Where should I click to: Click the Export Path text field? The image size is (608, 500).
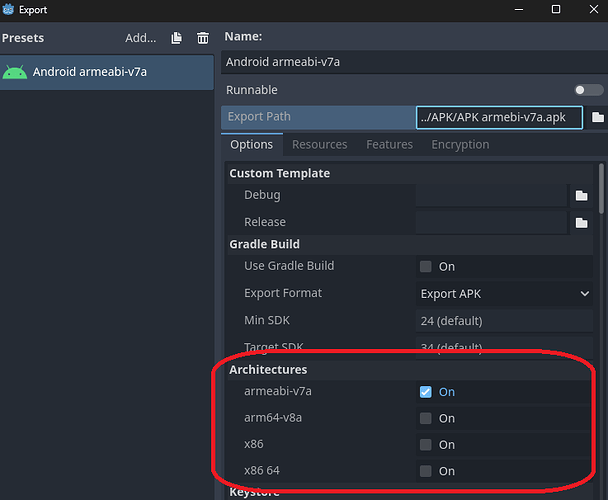point(499,117)
